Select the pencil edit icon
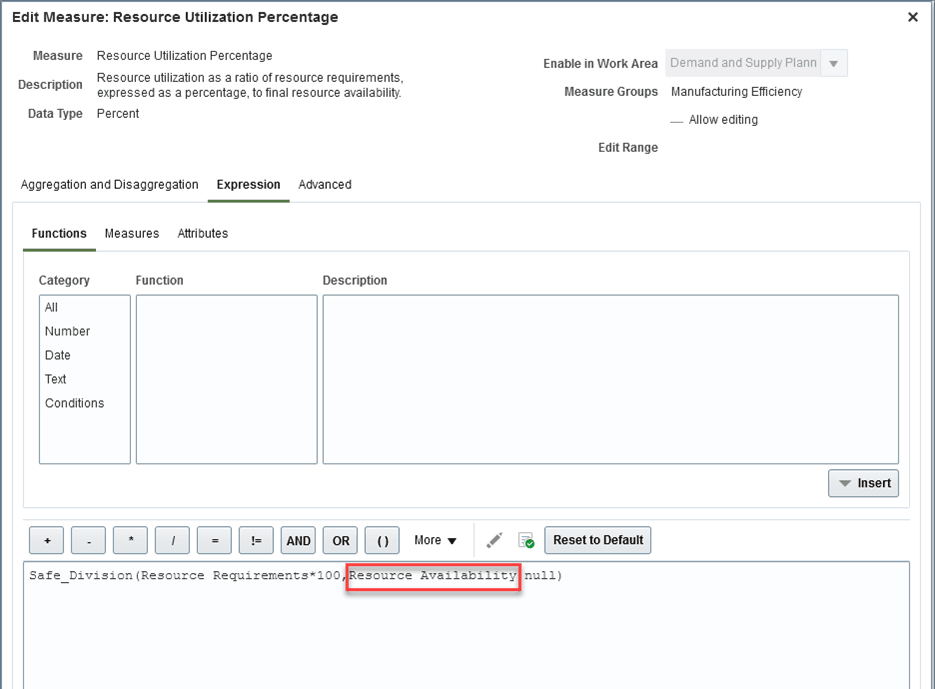Screen dimensions: 935x689 [x=494, y=540]
